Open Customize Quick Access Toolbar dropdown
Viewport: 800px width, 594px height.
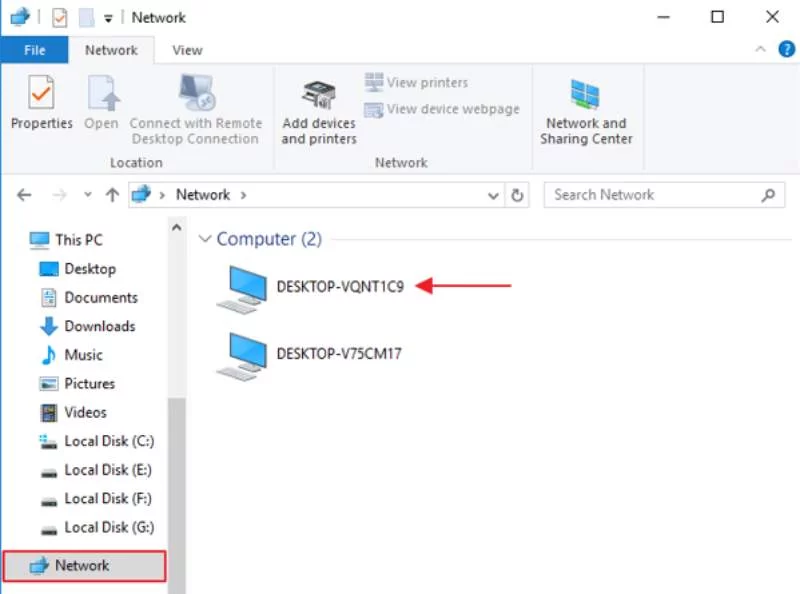coord(108,19)
